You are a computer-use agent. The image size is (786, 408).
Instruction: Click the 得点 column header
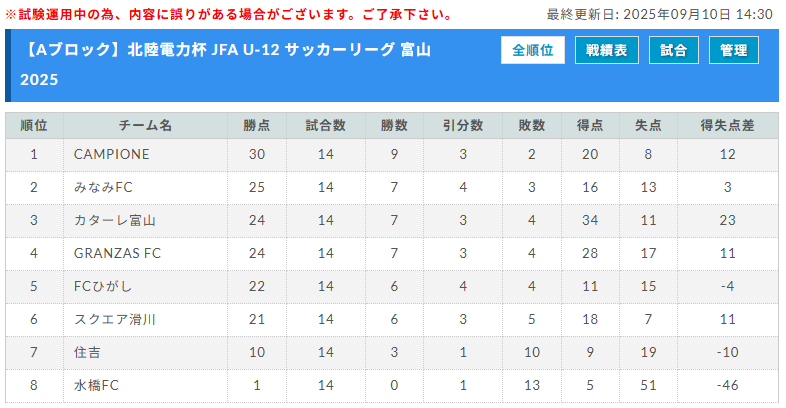pyautogui.click(x=590, y=125)
